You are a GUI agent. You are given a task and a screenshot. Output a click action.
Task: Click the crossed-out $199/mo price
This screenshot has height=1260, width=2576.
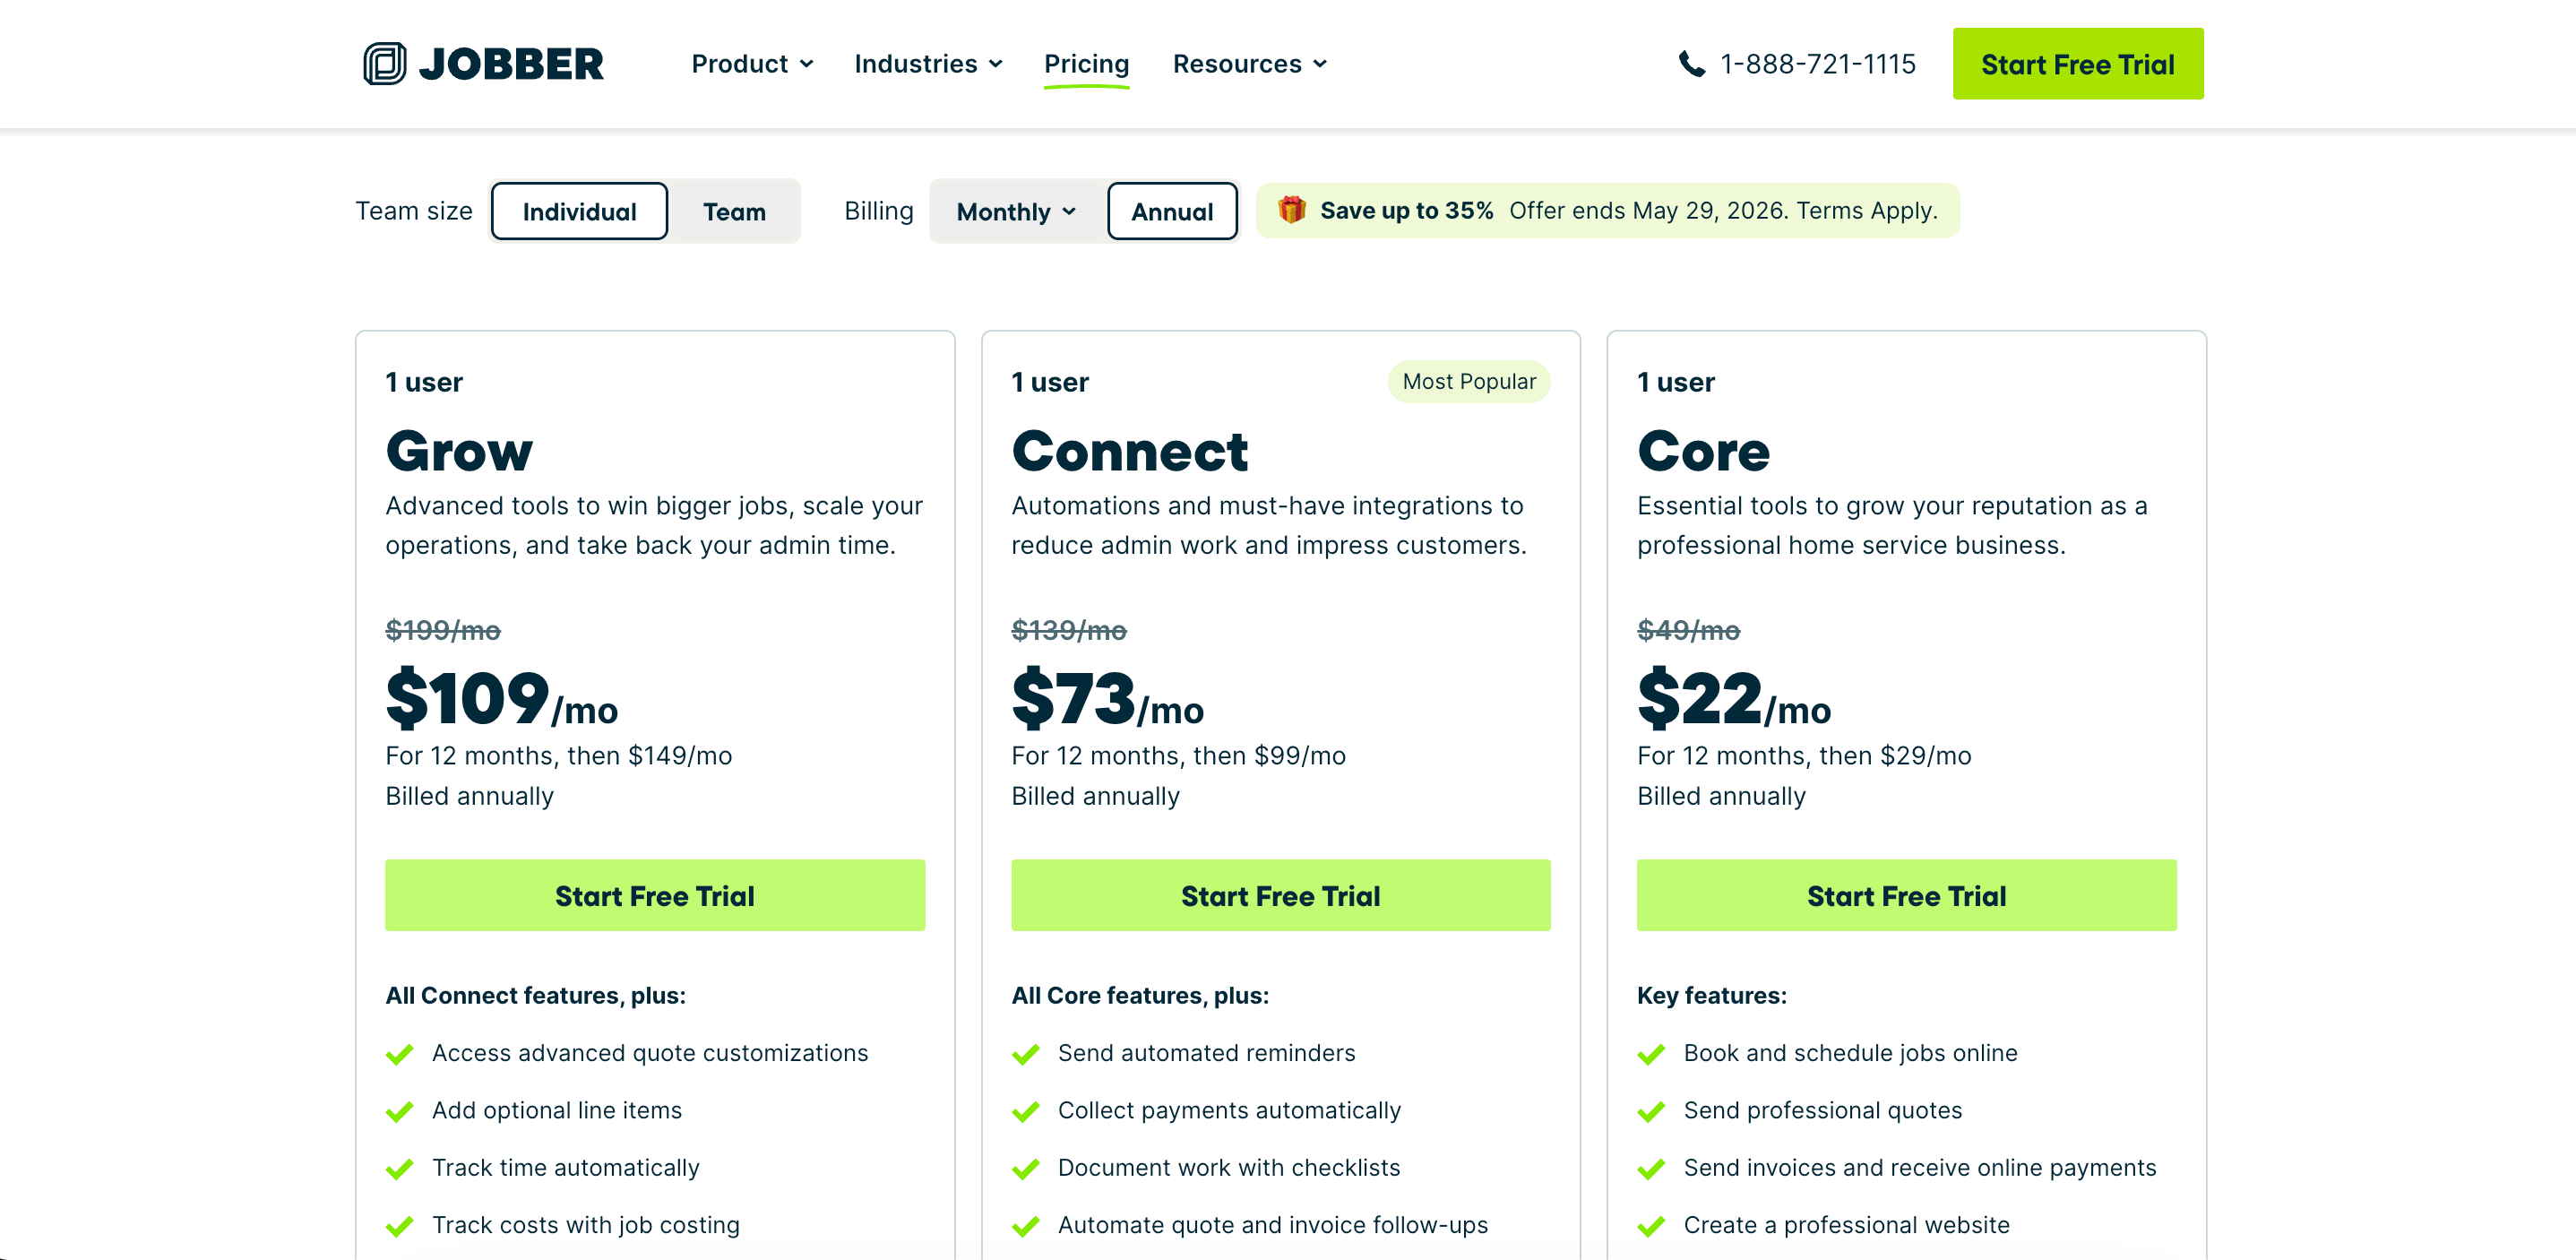click(443, 630)
